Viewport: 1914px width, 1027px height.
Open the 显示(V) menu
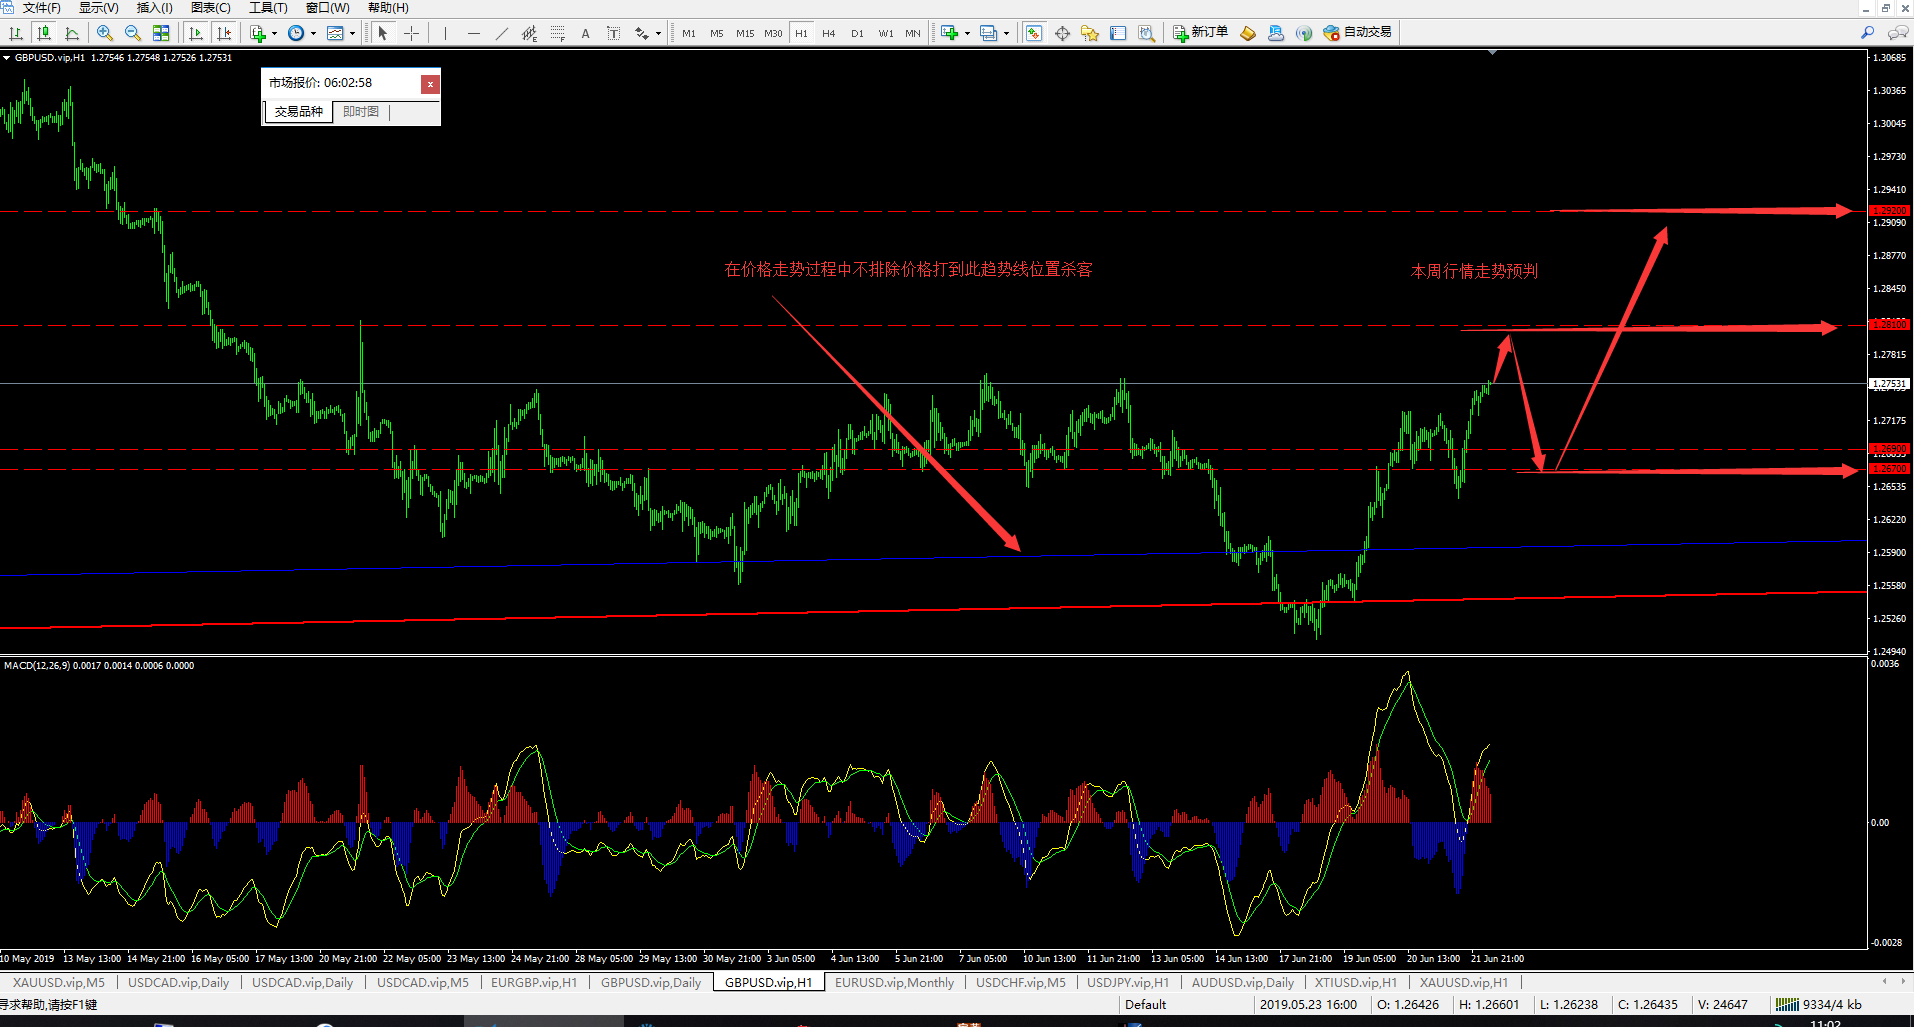tap(98, 8)
